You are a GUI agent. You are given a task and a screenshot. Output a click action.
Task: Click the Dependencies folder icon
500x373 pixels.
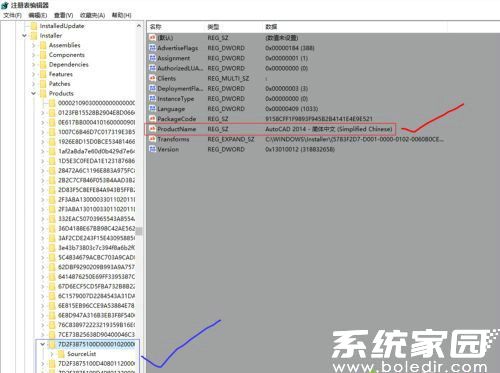click(x=43, y=64)
